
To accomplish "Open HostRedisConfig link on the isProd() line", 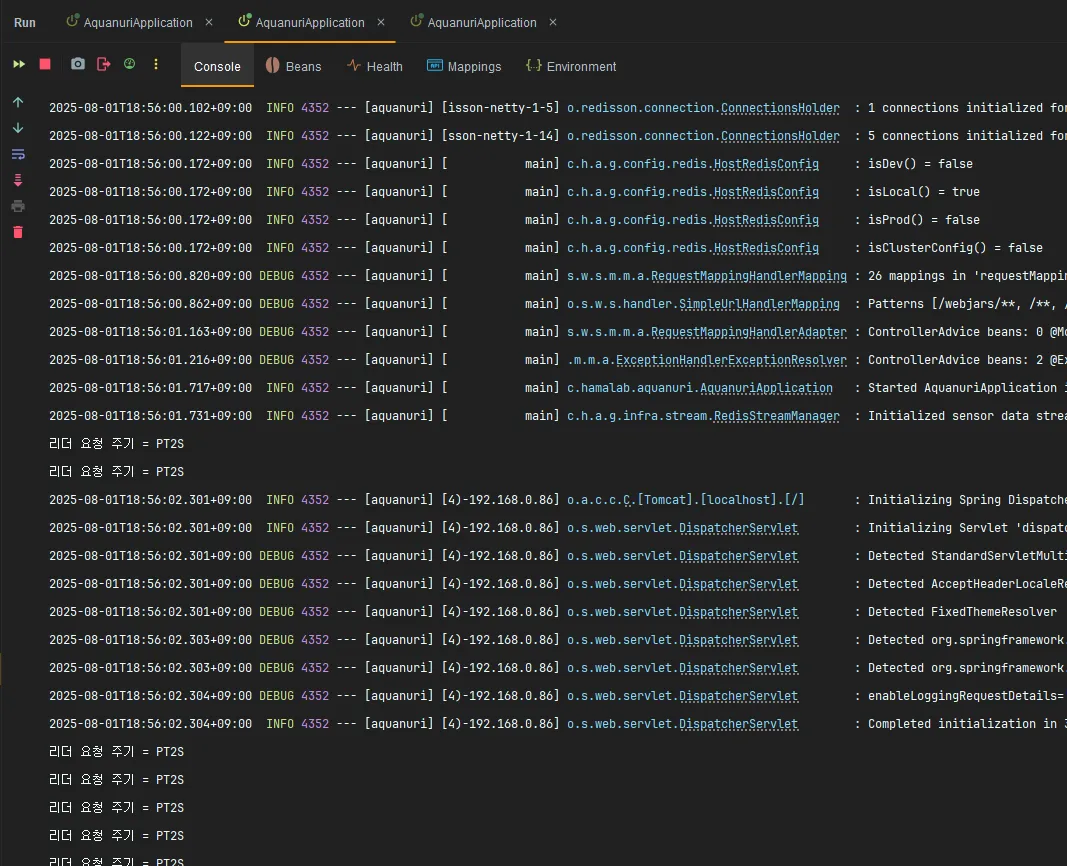I will pos(766,220).
